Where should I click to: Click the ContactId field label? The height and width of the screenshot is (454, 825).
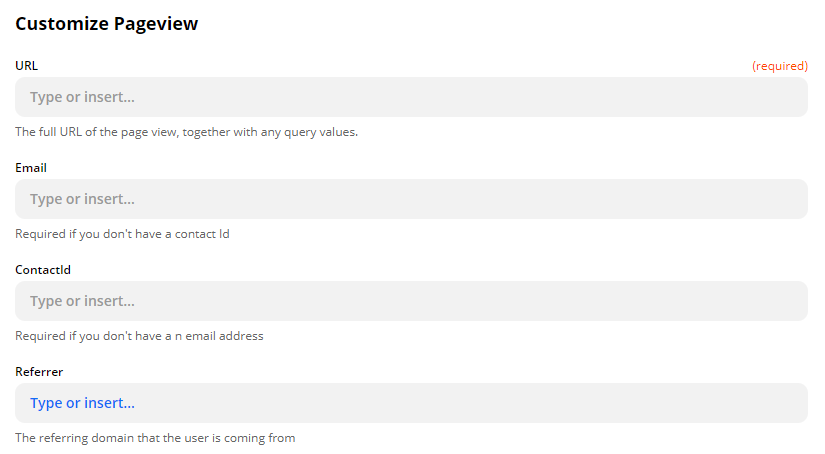click(x=43, y=269)
